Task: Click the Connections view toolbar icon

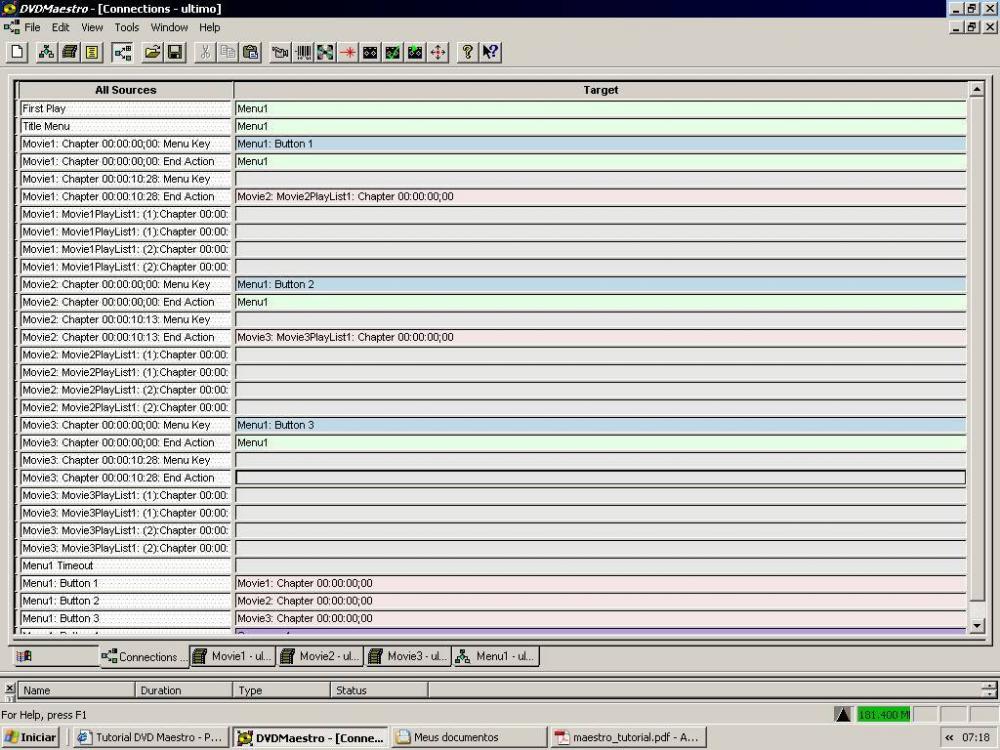Action: pos(122,52)
